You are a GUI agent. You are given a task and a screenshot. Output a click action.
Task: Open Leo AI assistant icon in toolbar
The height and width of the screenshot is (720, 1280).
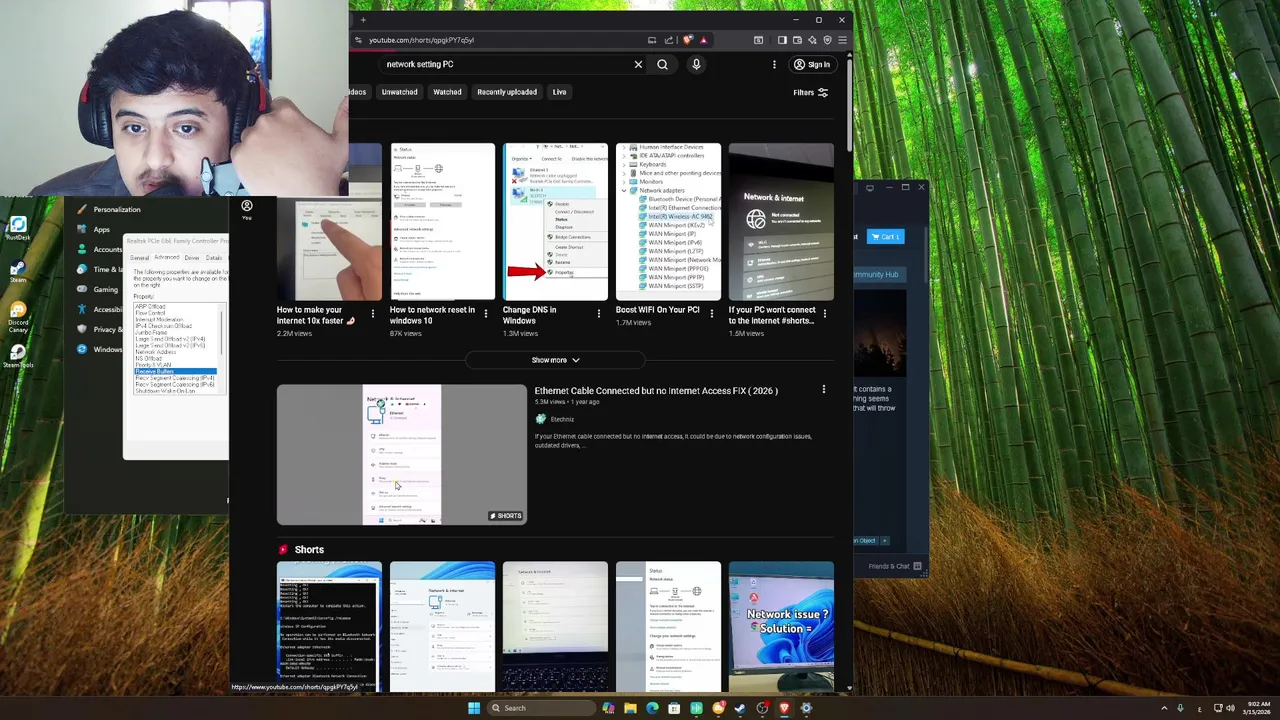click(812, 40)
